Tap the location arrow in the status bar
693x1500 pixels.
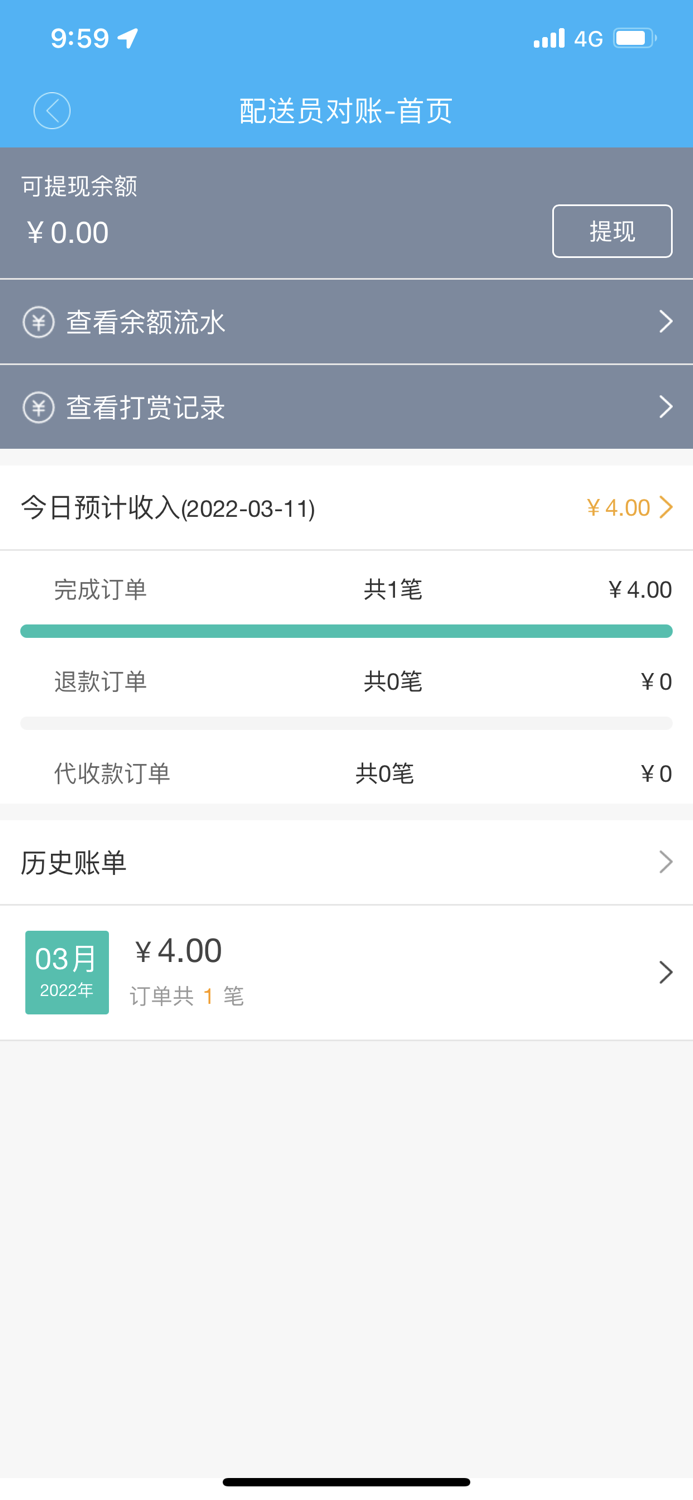(x=127, y=38)
